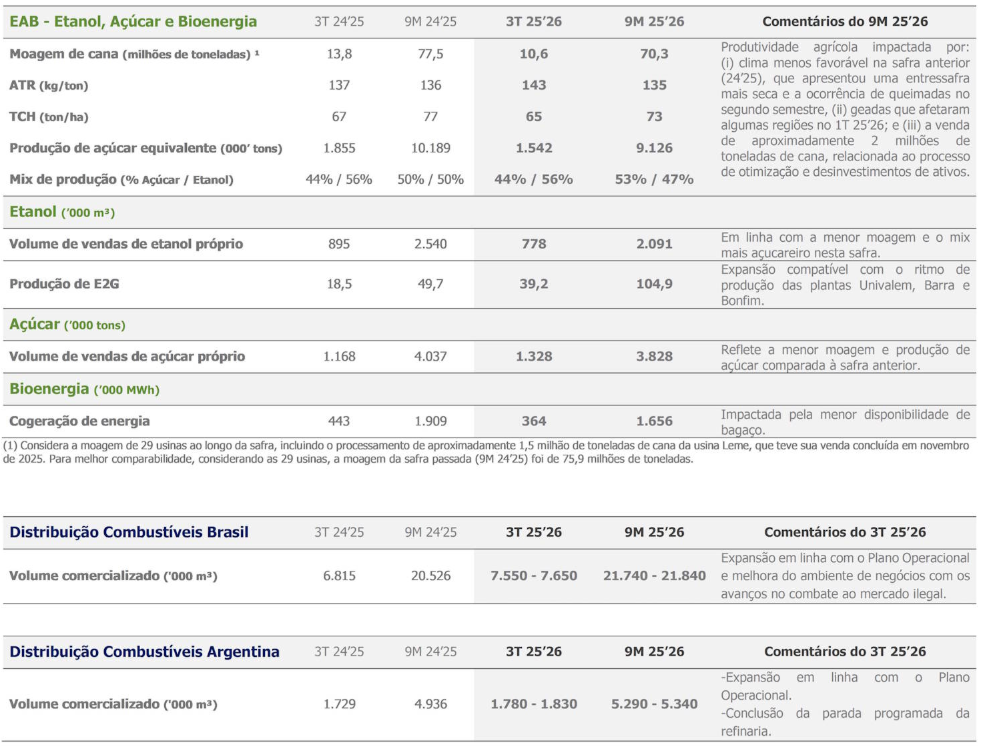Select the 'Comentários do 9M 25'26' column header
The image size is (983, 749).
tap(845, 21)
